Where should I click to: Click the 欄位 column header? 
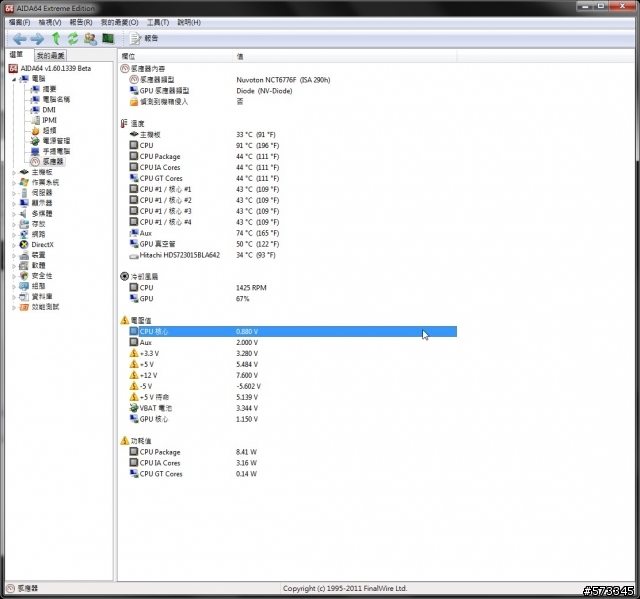175,56
